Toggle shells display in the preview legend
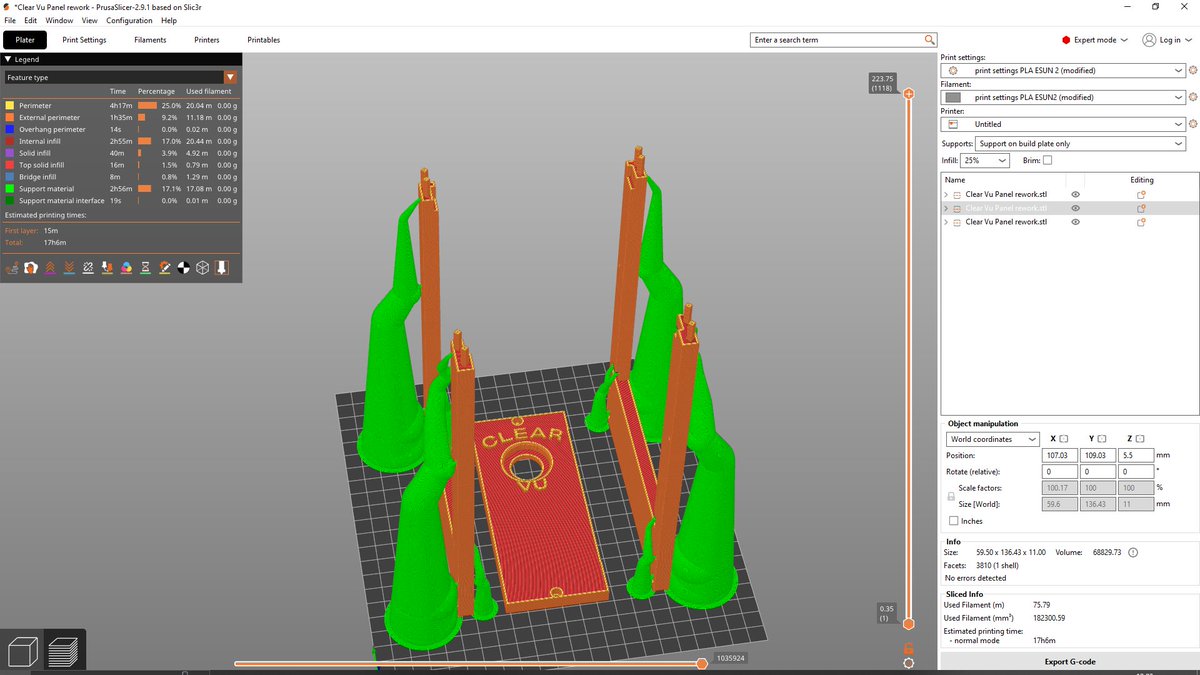The height and width of the screenshot is (675, 1200). pyautogui.click(x=201, y=267)
